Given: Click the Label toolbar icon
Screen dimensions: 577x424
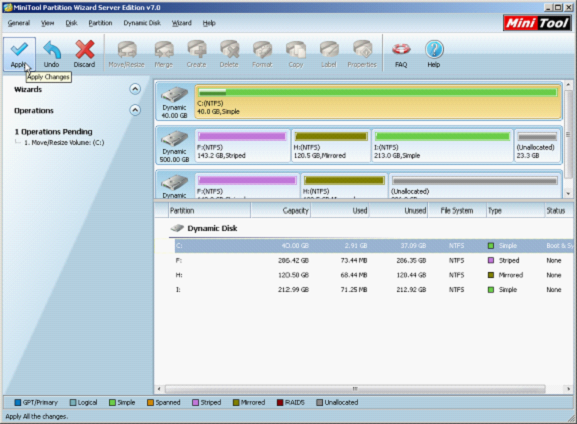Looking at the screenshot, I should tap(329, 49).
